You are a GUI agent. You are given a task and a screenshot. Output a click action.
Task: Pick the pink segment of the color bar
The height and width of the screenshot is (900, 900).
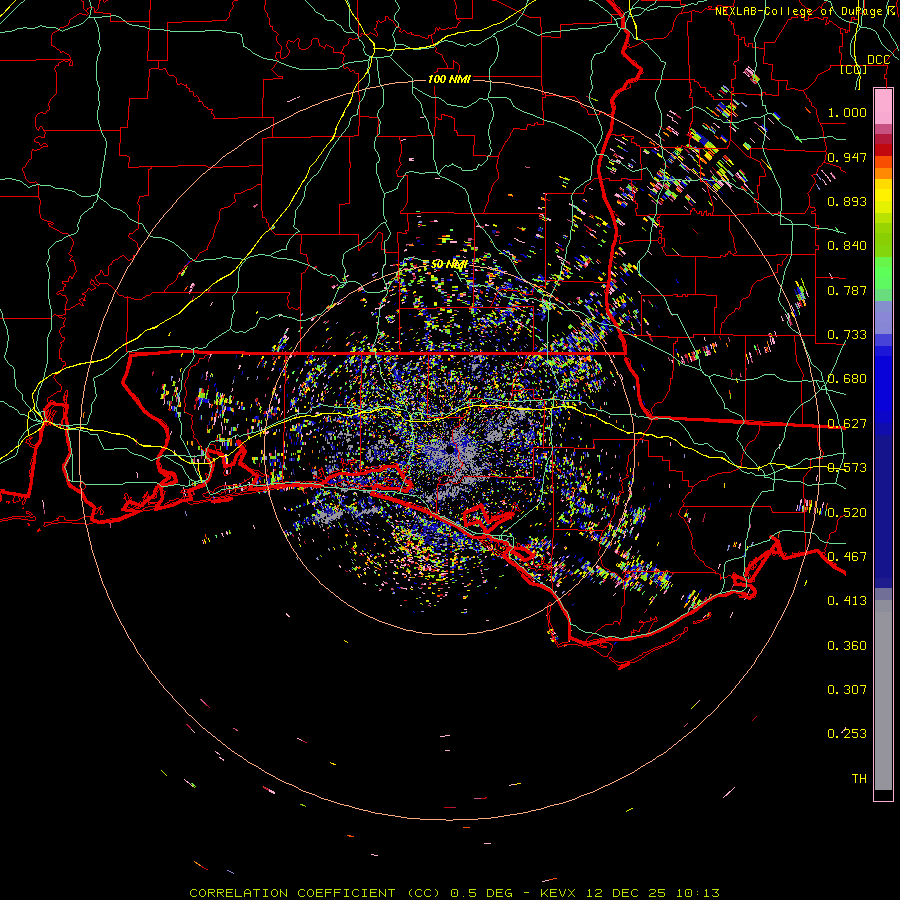[x=883, y=106]
